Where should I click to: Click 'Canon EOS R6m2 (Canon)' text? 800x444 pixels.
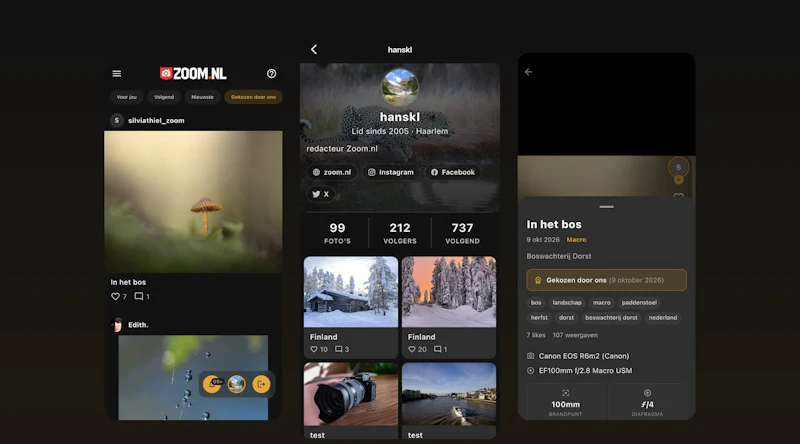click(584, 356)
